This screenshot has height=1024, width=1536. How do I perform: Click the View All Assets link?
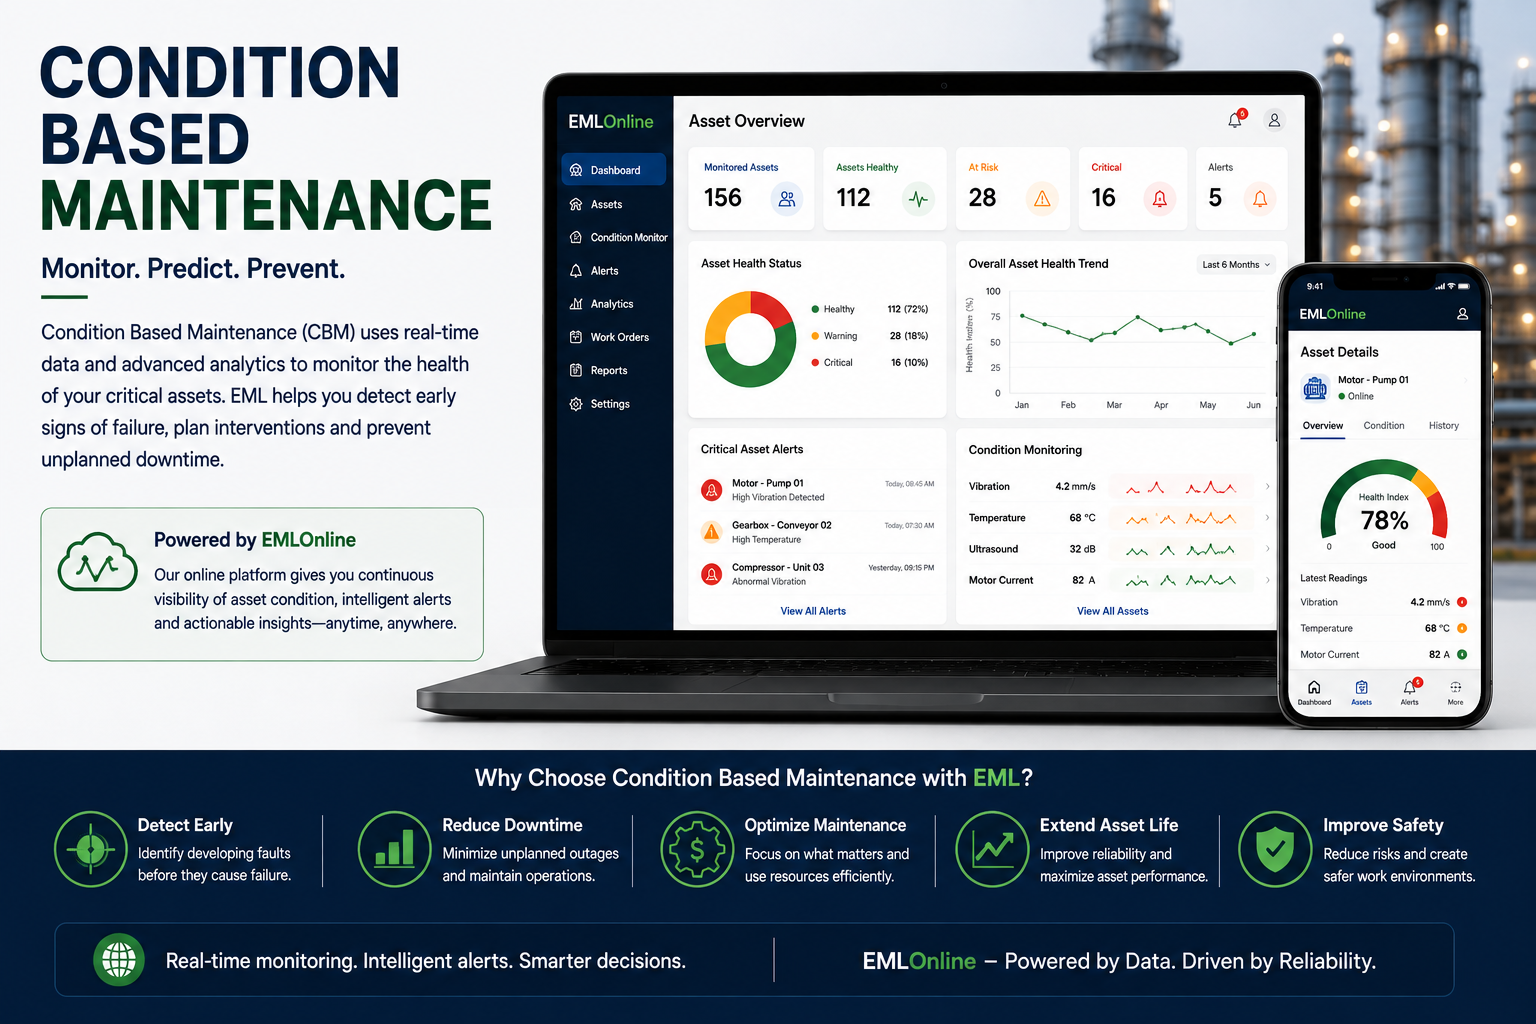(1113, 611)
